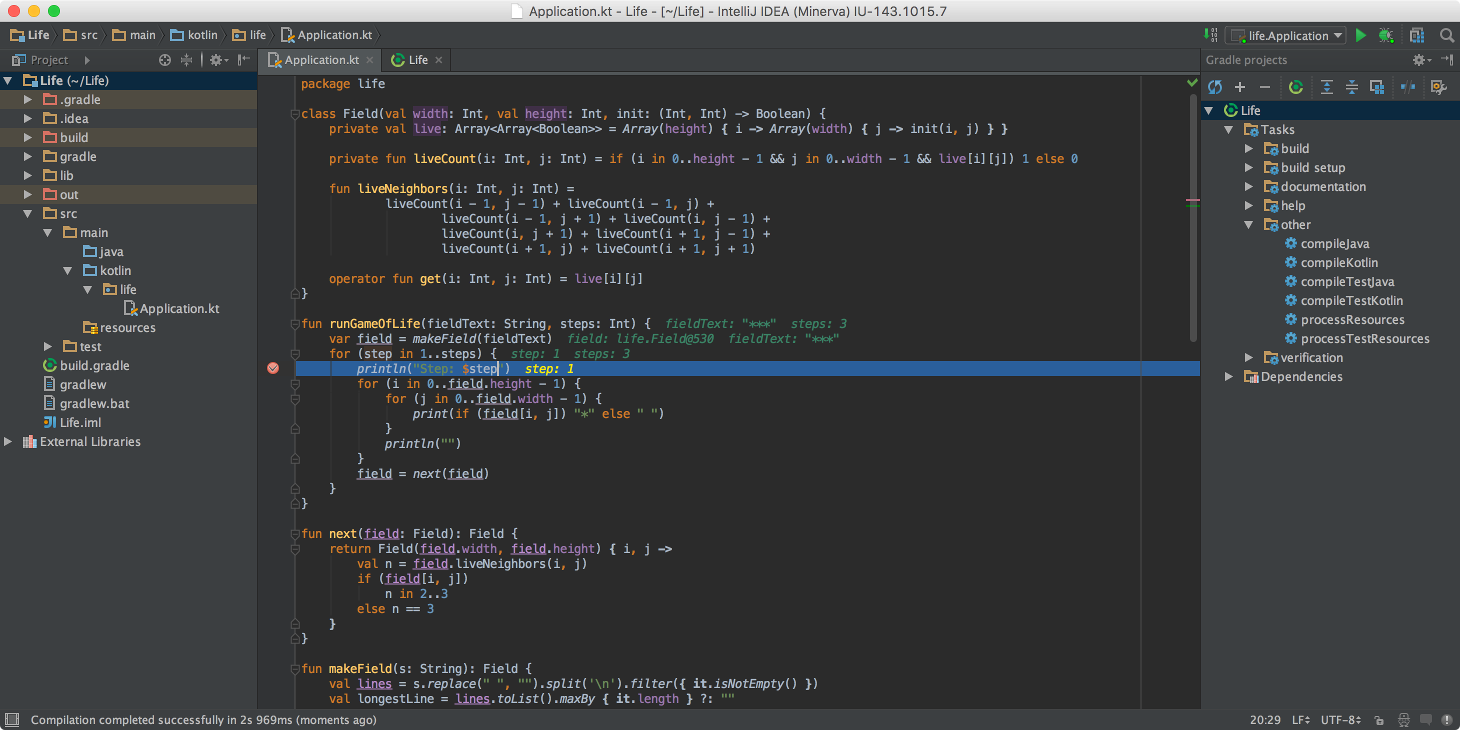The width and height of the screenshot is (1460, 730).
Task: Click the cursor position 20:29 indicator
Action: (x=1265, y=720)
